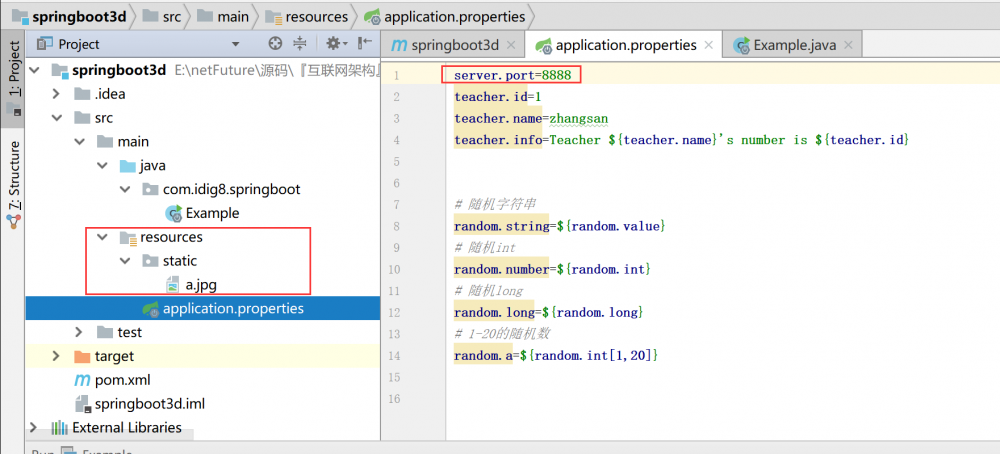This screenshot has height=454, width=1000.
Task: Click the collapse all icon in Project panel
Action: coord(300,44)
